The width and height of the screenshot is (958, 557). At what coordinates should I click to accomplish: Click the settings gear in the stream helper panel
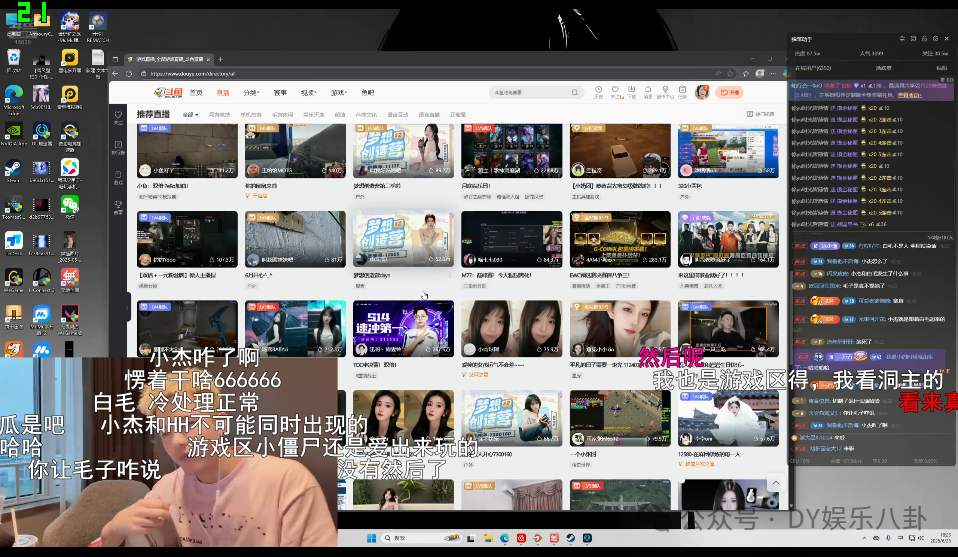(x=935, y=38)
